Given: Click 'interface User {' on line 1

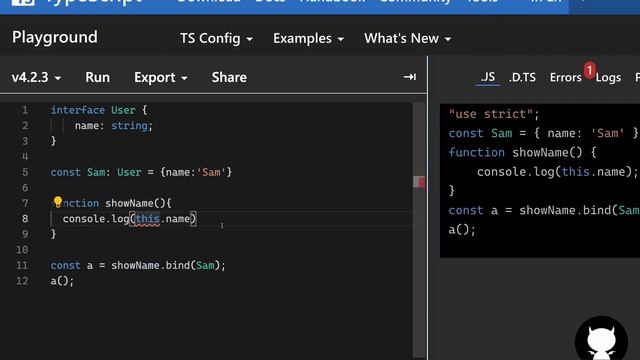Looking at the screenshot, I should tap(99, 110).
